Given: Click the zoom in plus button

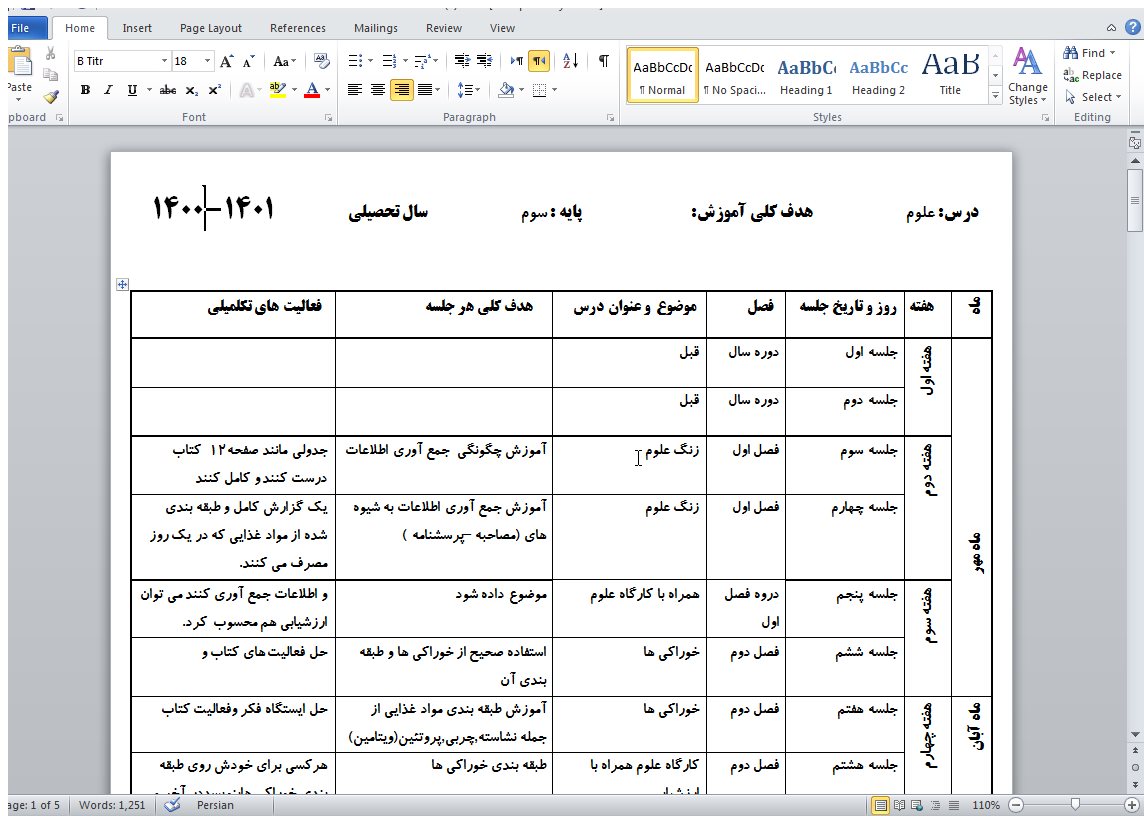Looking at the screenshot, I should point(1132,805).
